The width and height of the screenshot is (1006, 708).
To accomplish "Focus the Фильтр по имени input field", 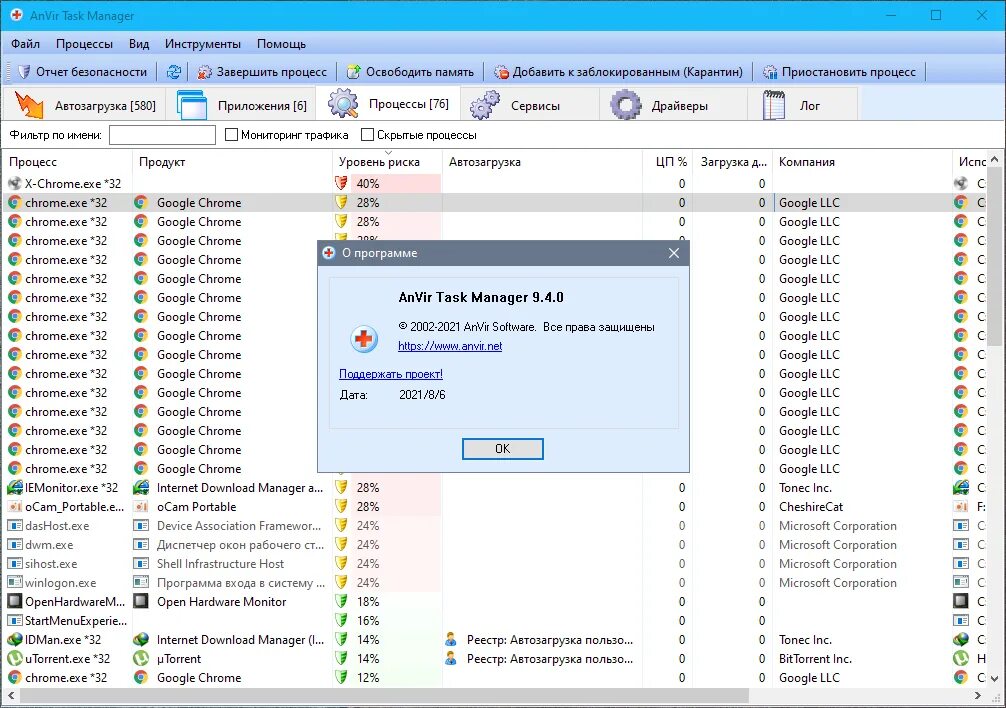I will click(162, 135).
